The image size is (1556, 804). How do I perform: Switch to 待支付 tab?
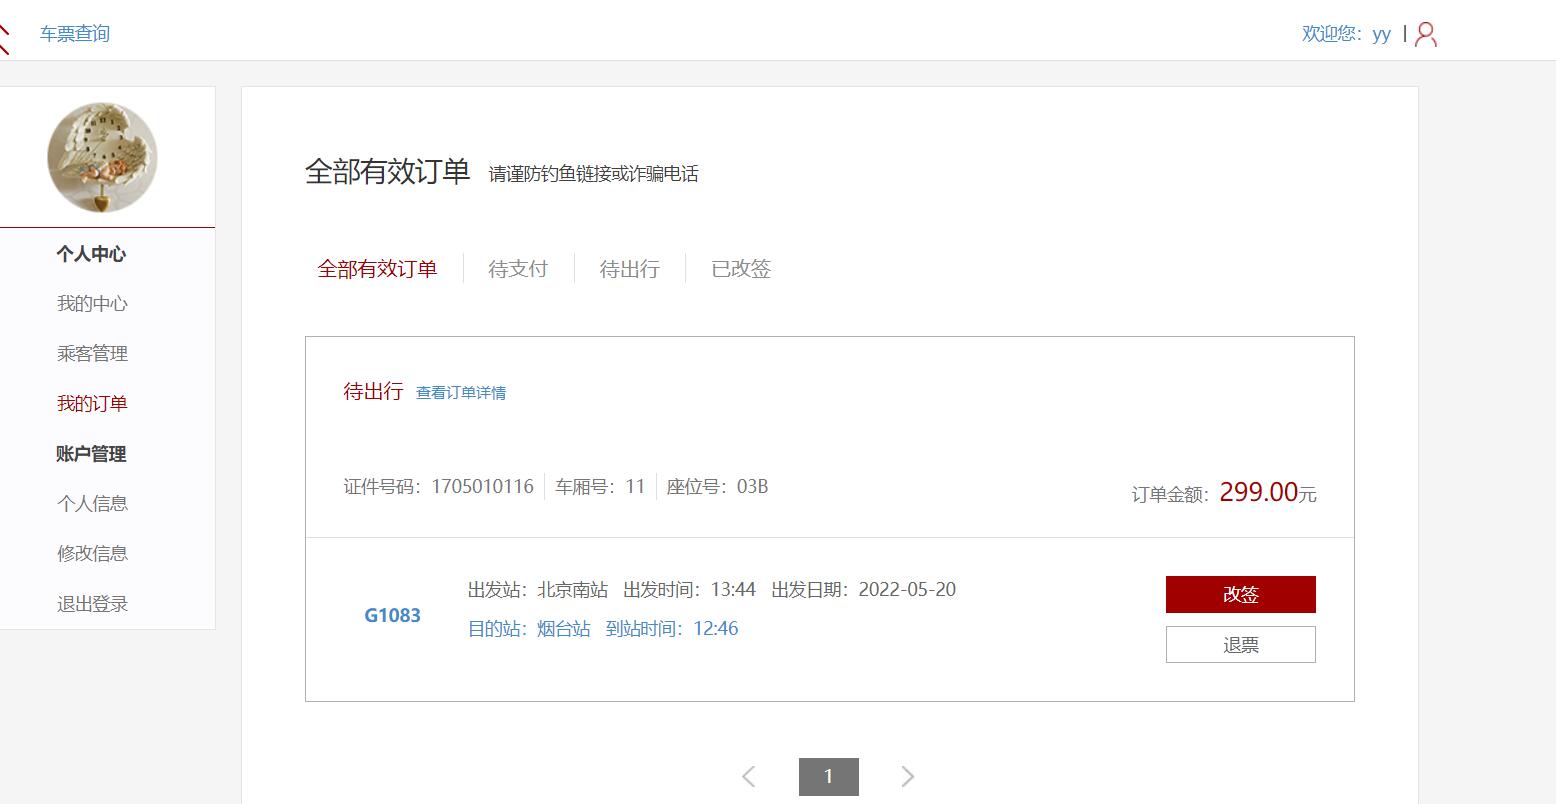[x=518, y=269]
